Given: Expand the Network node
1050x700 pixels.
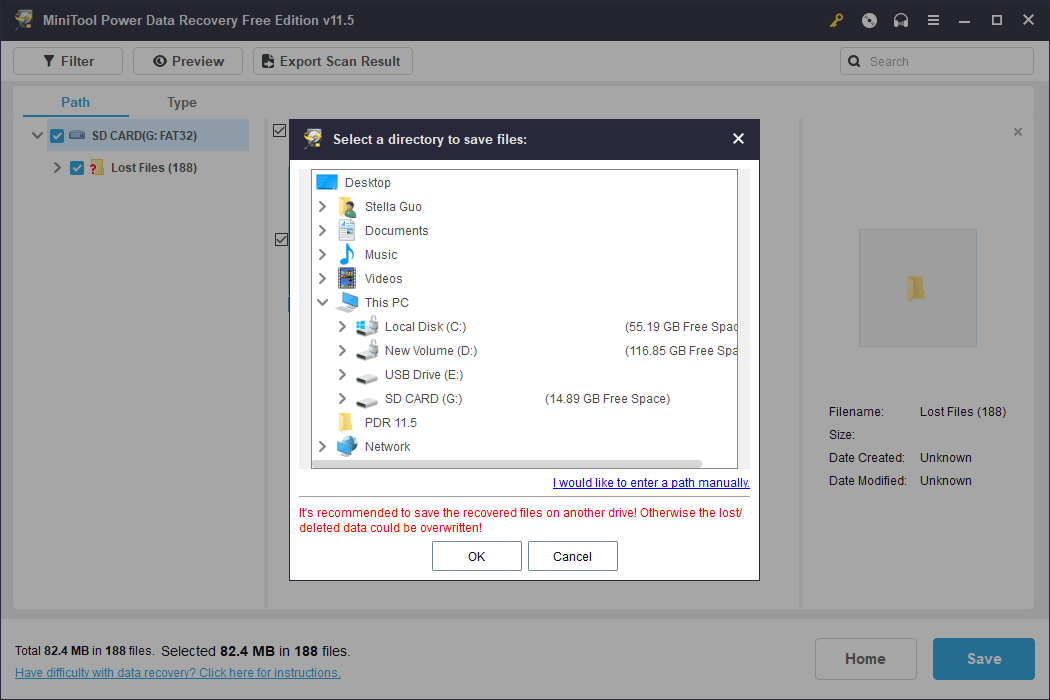Looking at the screenshot, I should 323,446.
